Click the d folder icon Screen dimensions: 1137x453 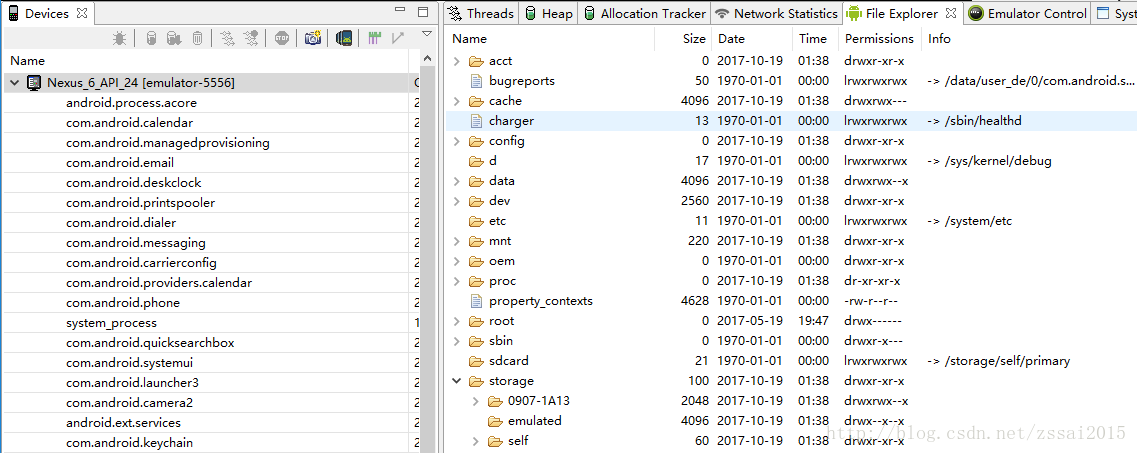pos(476,161)
